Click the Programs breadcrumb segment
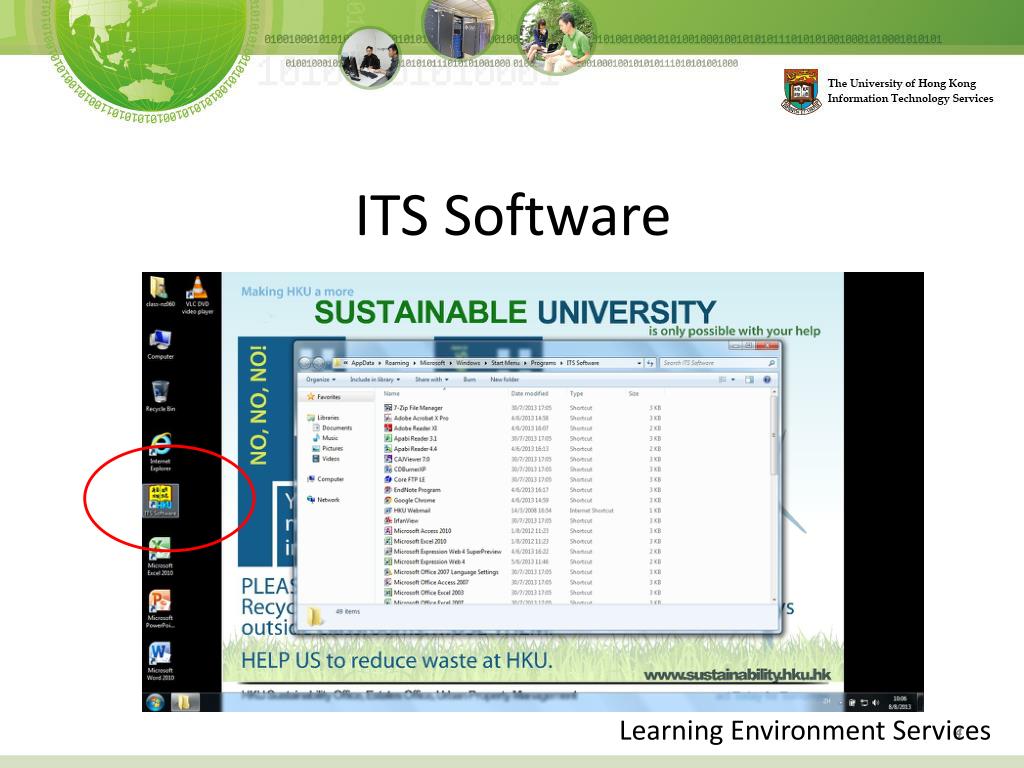 coord(543,363)
